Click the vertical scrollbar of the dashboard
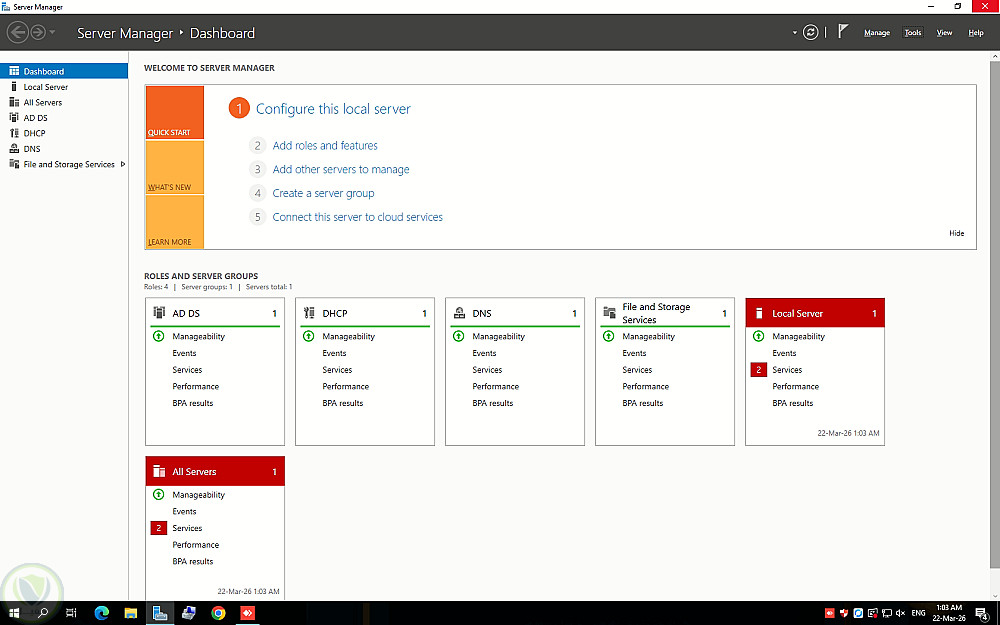This screenshot has height=625, width=1000. tap(994, 312)
